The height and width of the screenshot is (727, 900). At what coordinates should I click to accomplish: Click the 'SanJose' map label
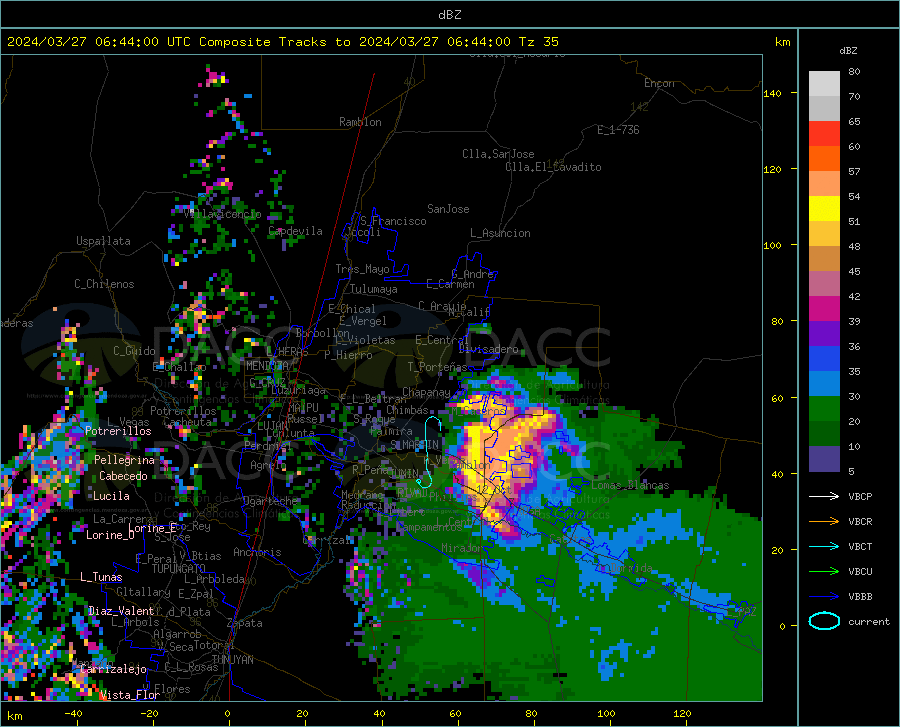(448, 209)
